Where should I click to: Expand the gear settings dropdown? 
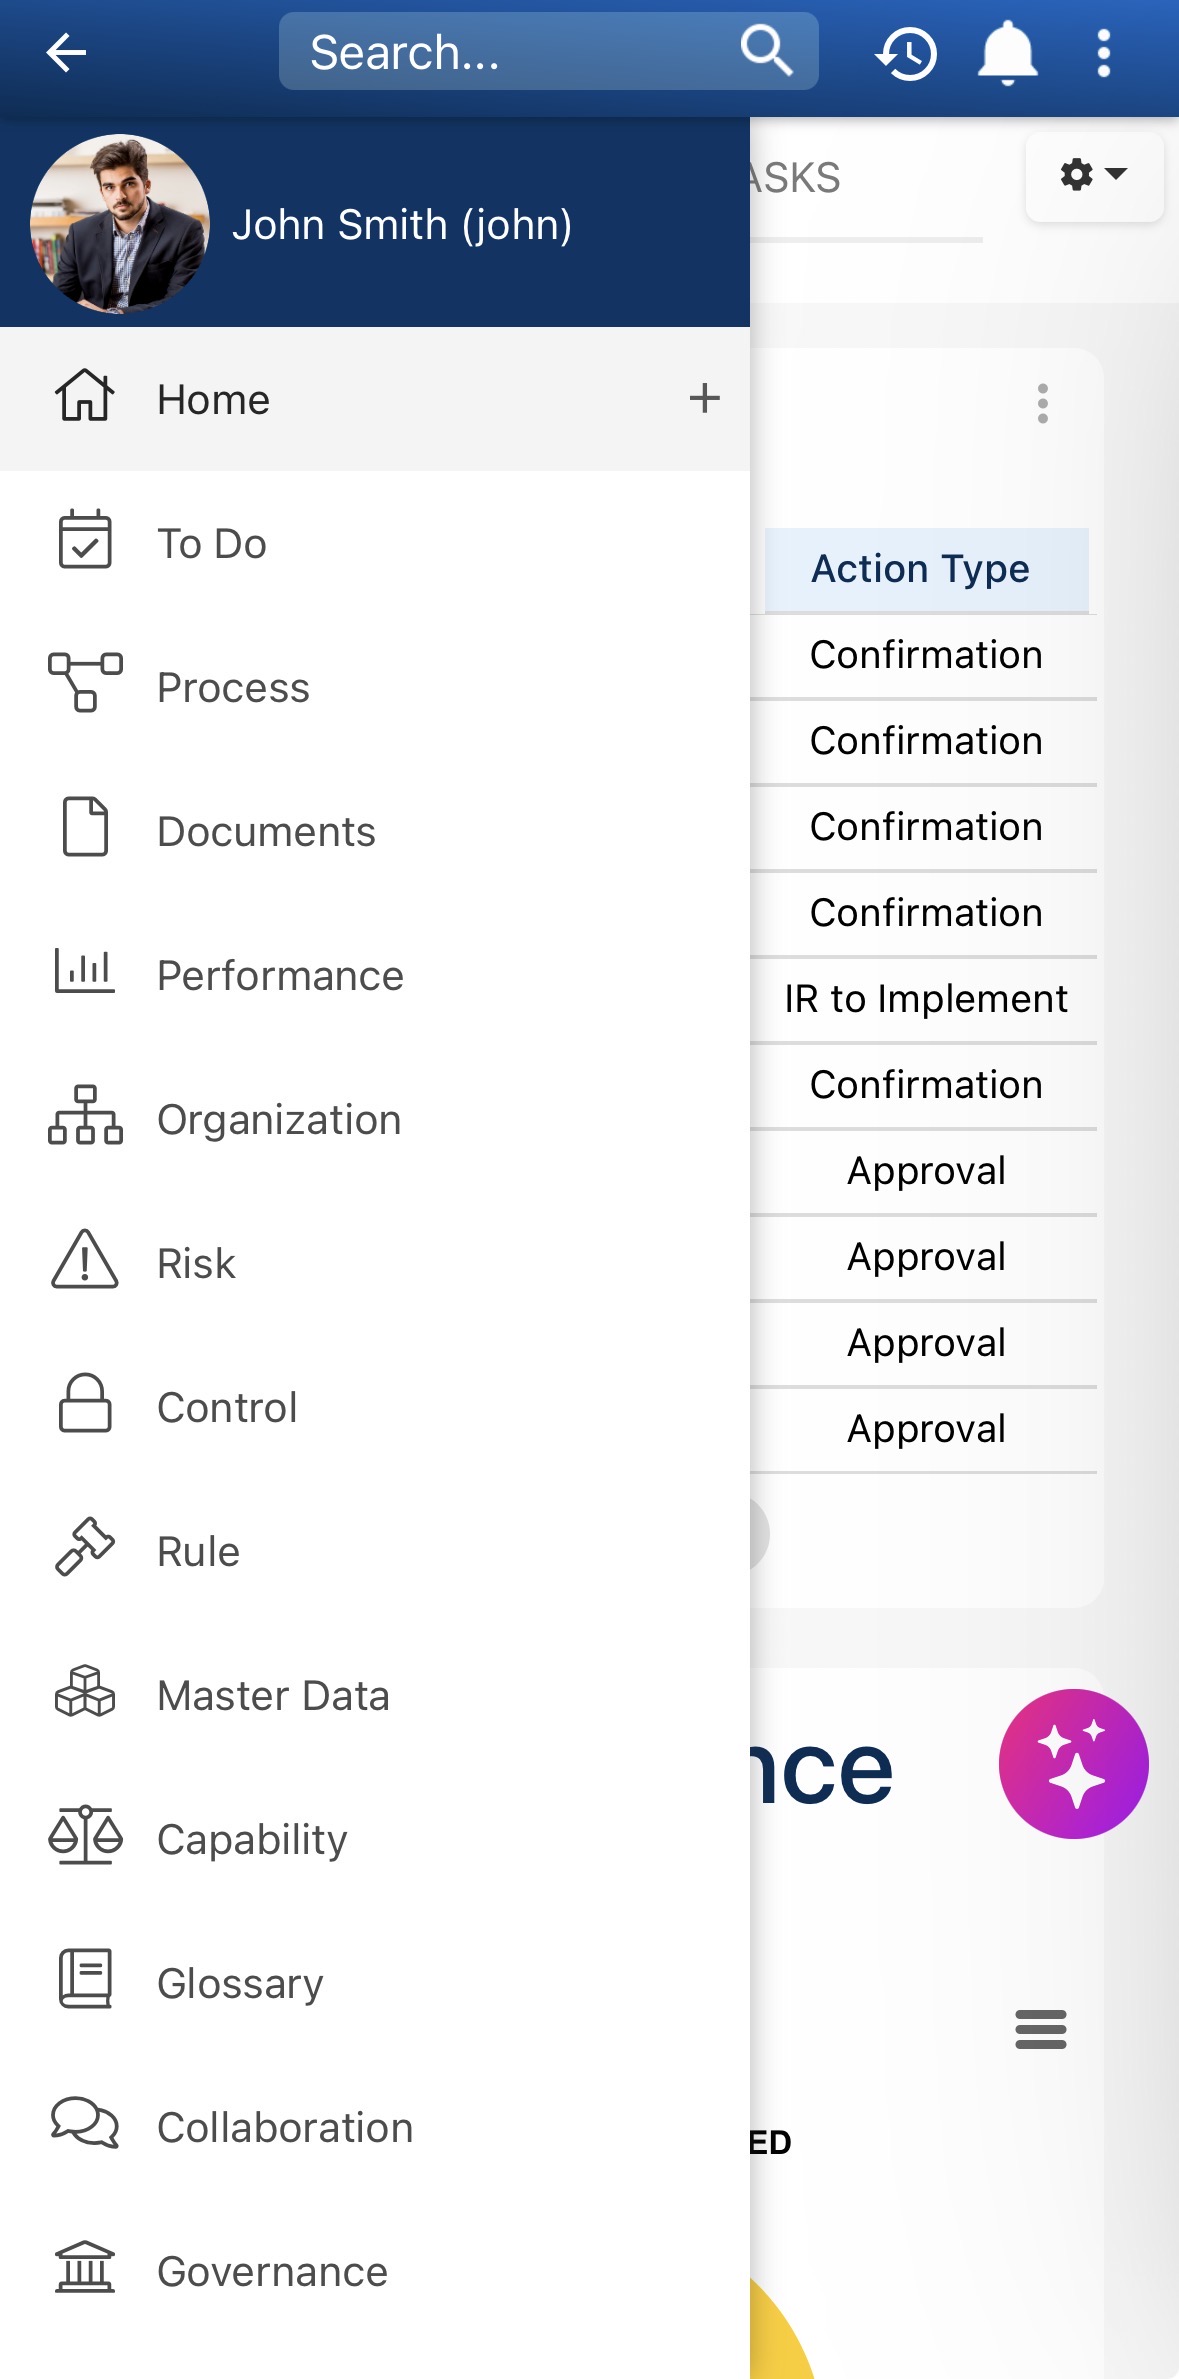click(x=1093, y=176)
